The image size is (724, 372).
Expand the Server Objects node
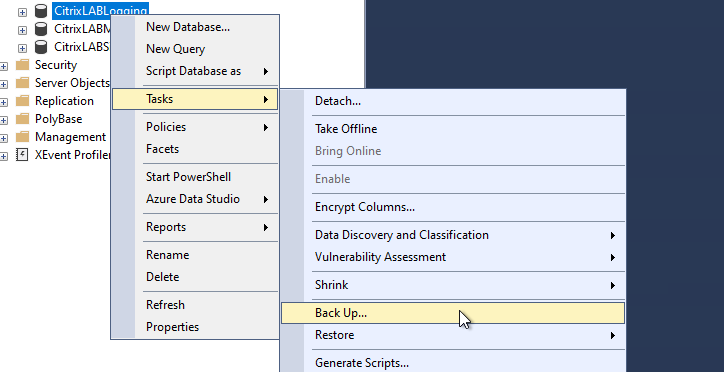coord(4,84)
